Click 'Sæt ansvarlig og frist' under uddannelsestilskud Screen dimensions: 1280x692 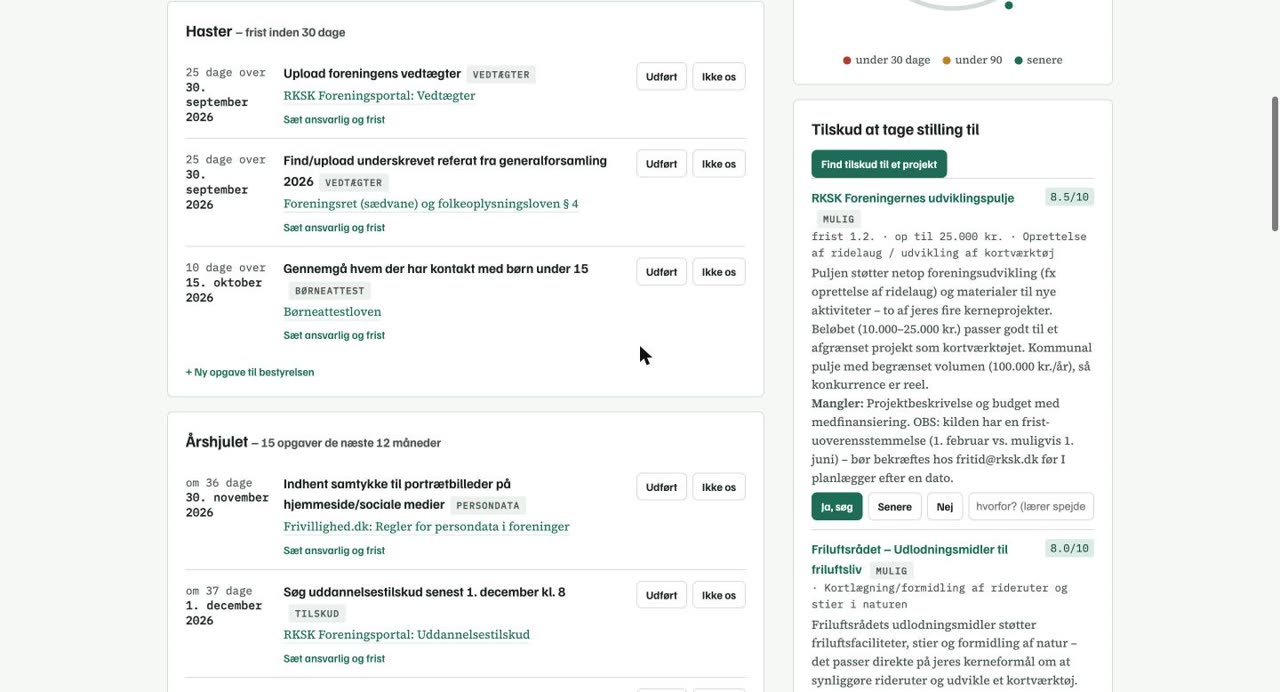point(334,659)
